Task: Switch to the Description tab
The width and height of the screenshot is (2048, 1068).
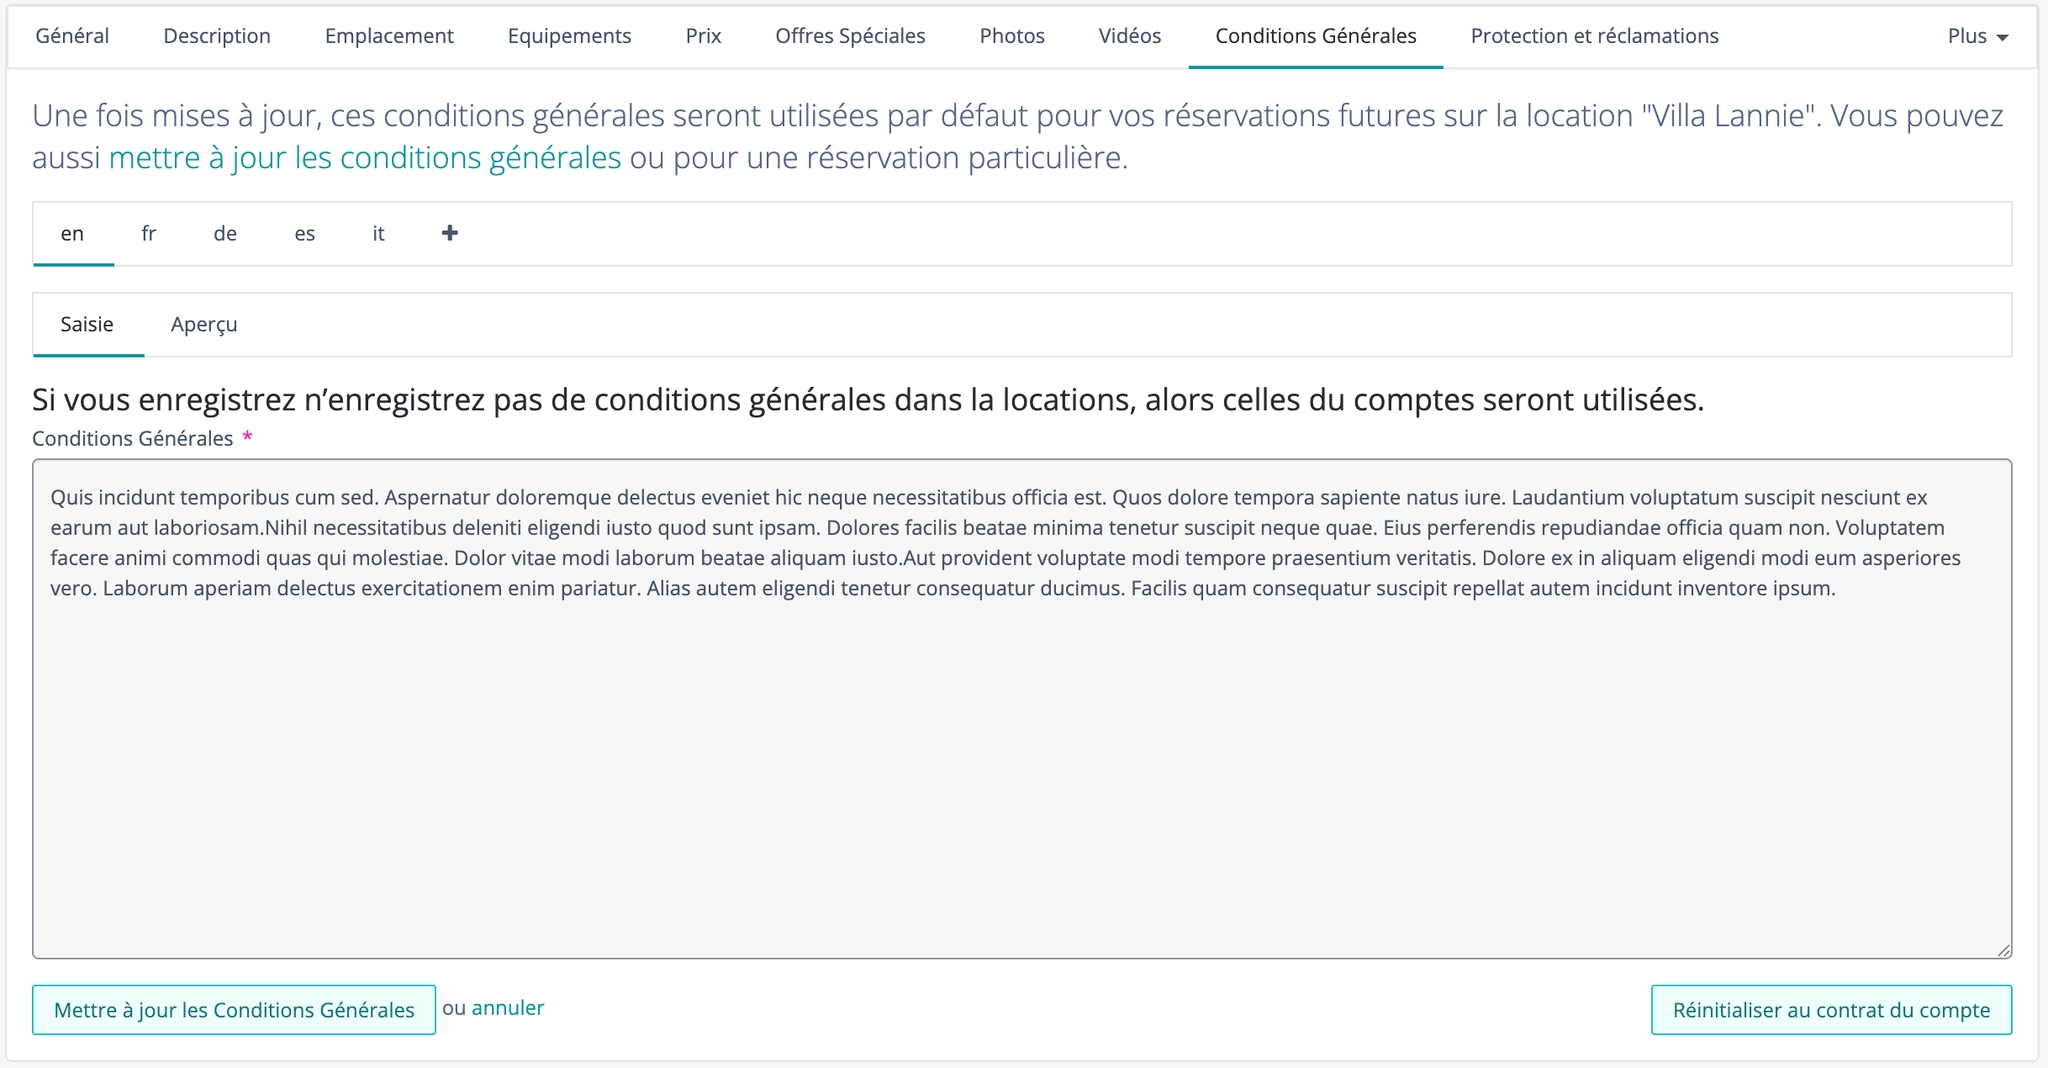Action: point(217,36)
